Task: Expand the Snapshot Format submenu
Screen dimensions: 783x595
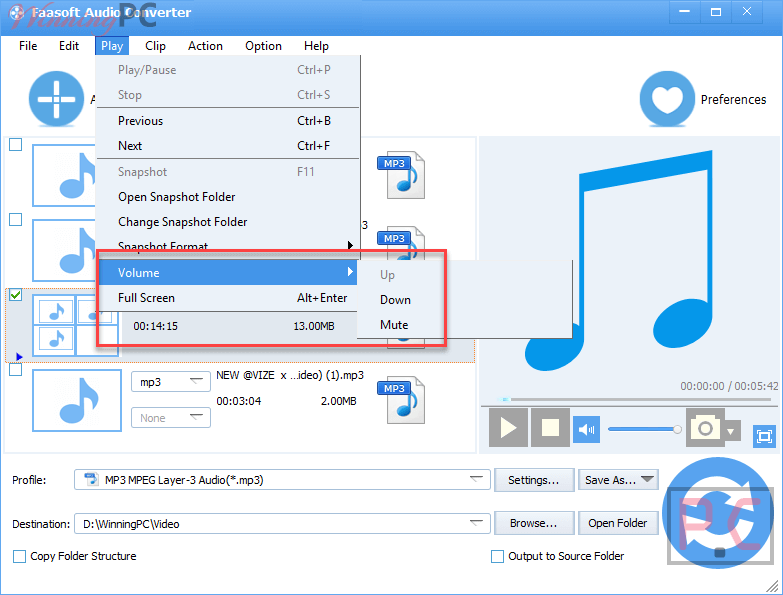Action: (228, 246)
